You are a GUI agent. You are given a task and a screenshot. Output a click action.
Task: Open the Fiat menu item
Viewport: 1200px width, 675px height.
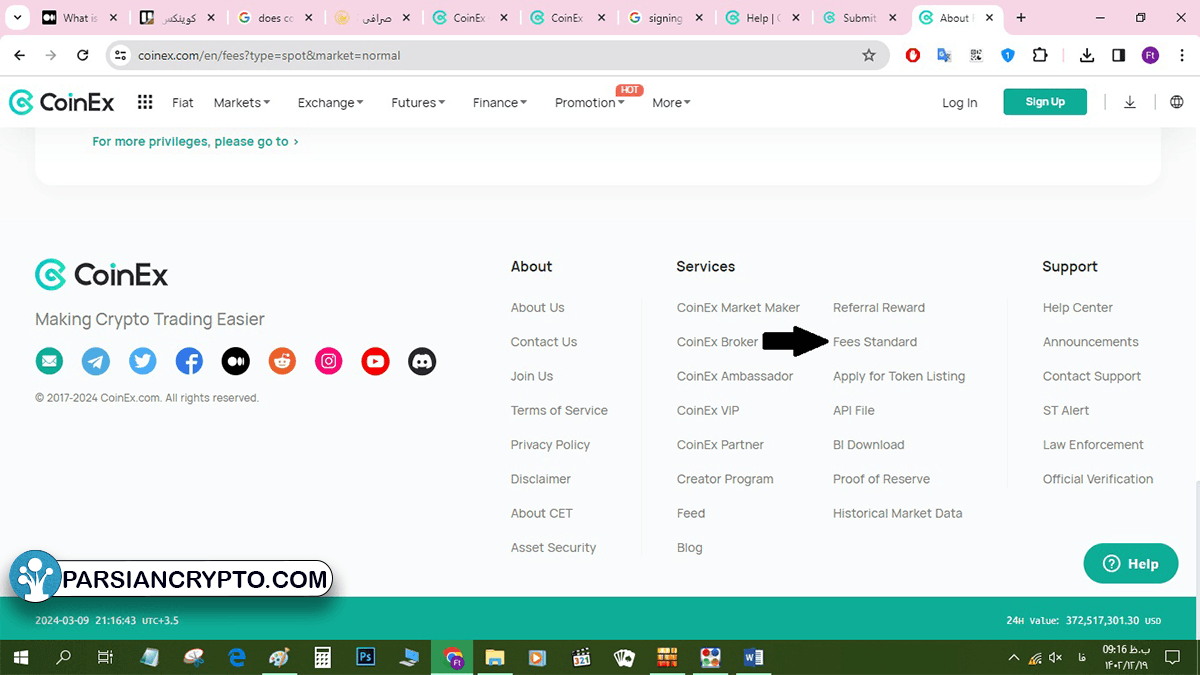(183, 102)
